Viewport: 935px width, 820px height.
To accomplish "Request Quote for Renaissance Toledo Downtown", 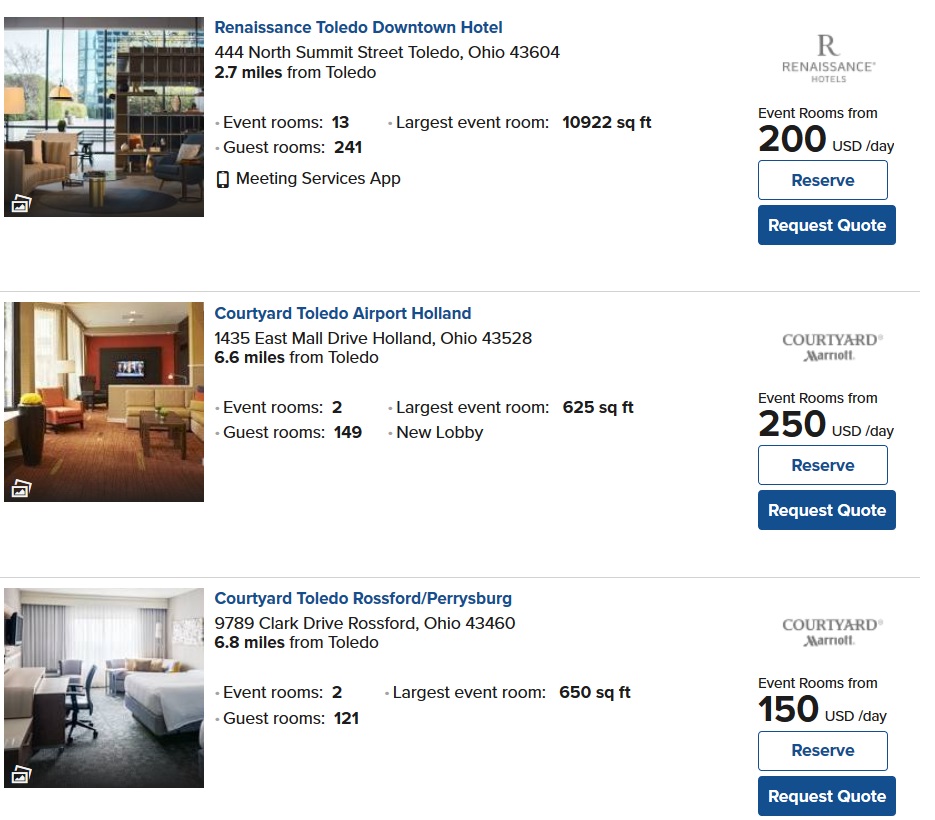I will (x=826, y=225).
